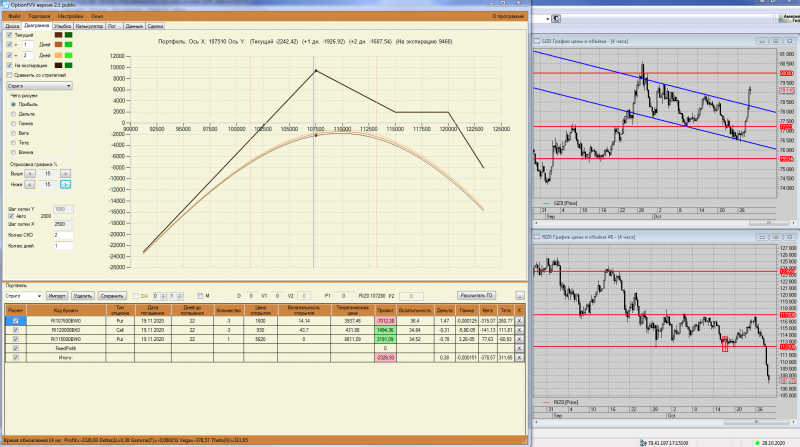This screenshot has height=447, width=800.
Task: Select the Дельта radio option
Action: point(13,114)
